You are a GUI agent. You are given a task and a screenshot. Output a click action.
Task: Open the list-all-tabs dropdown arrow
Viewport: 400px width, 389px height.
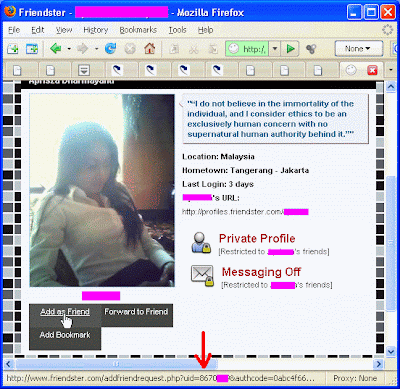(391, 70)
